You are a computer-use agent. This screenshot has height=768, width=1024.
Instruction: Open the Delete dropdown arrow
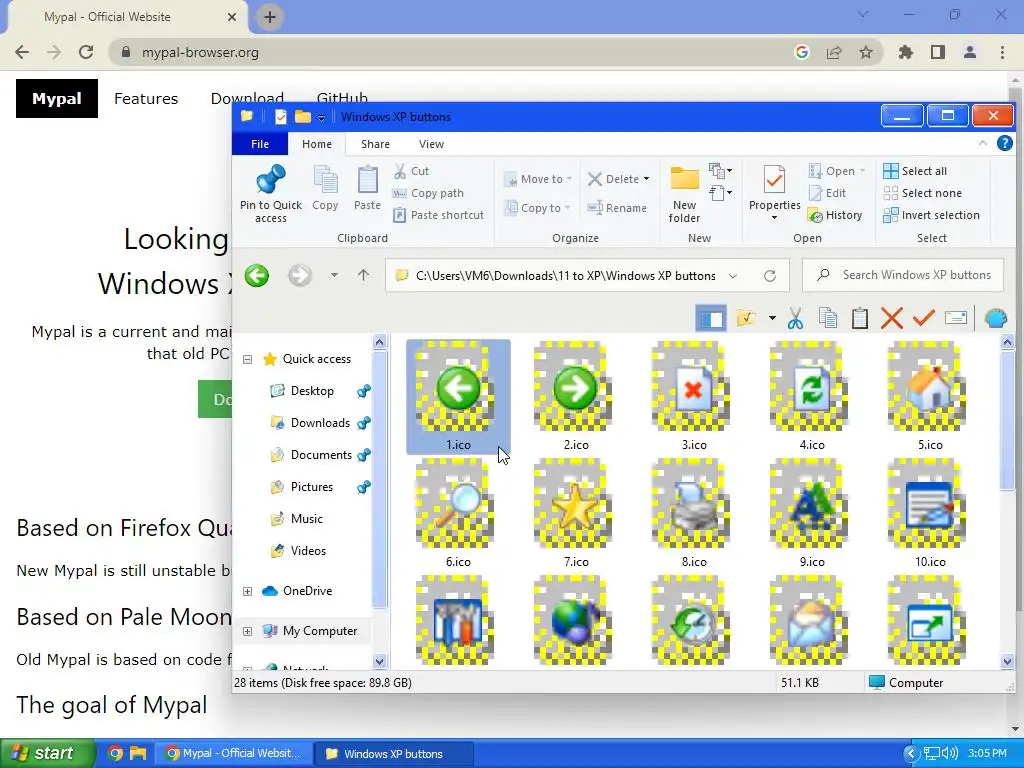point(647,179)
